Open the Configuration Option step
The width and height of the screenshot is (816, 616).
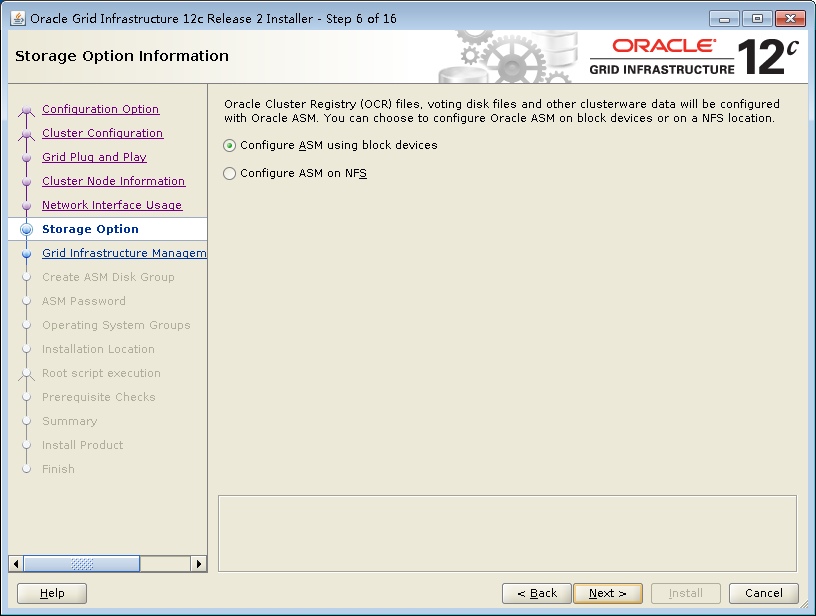[100, 109]
